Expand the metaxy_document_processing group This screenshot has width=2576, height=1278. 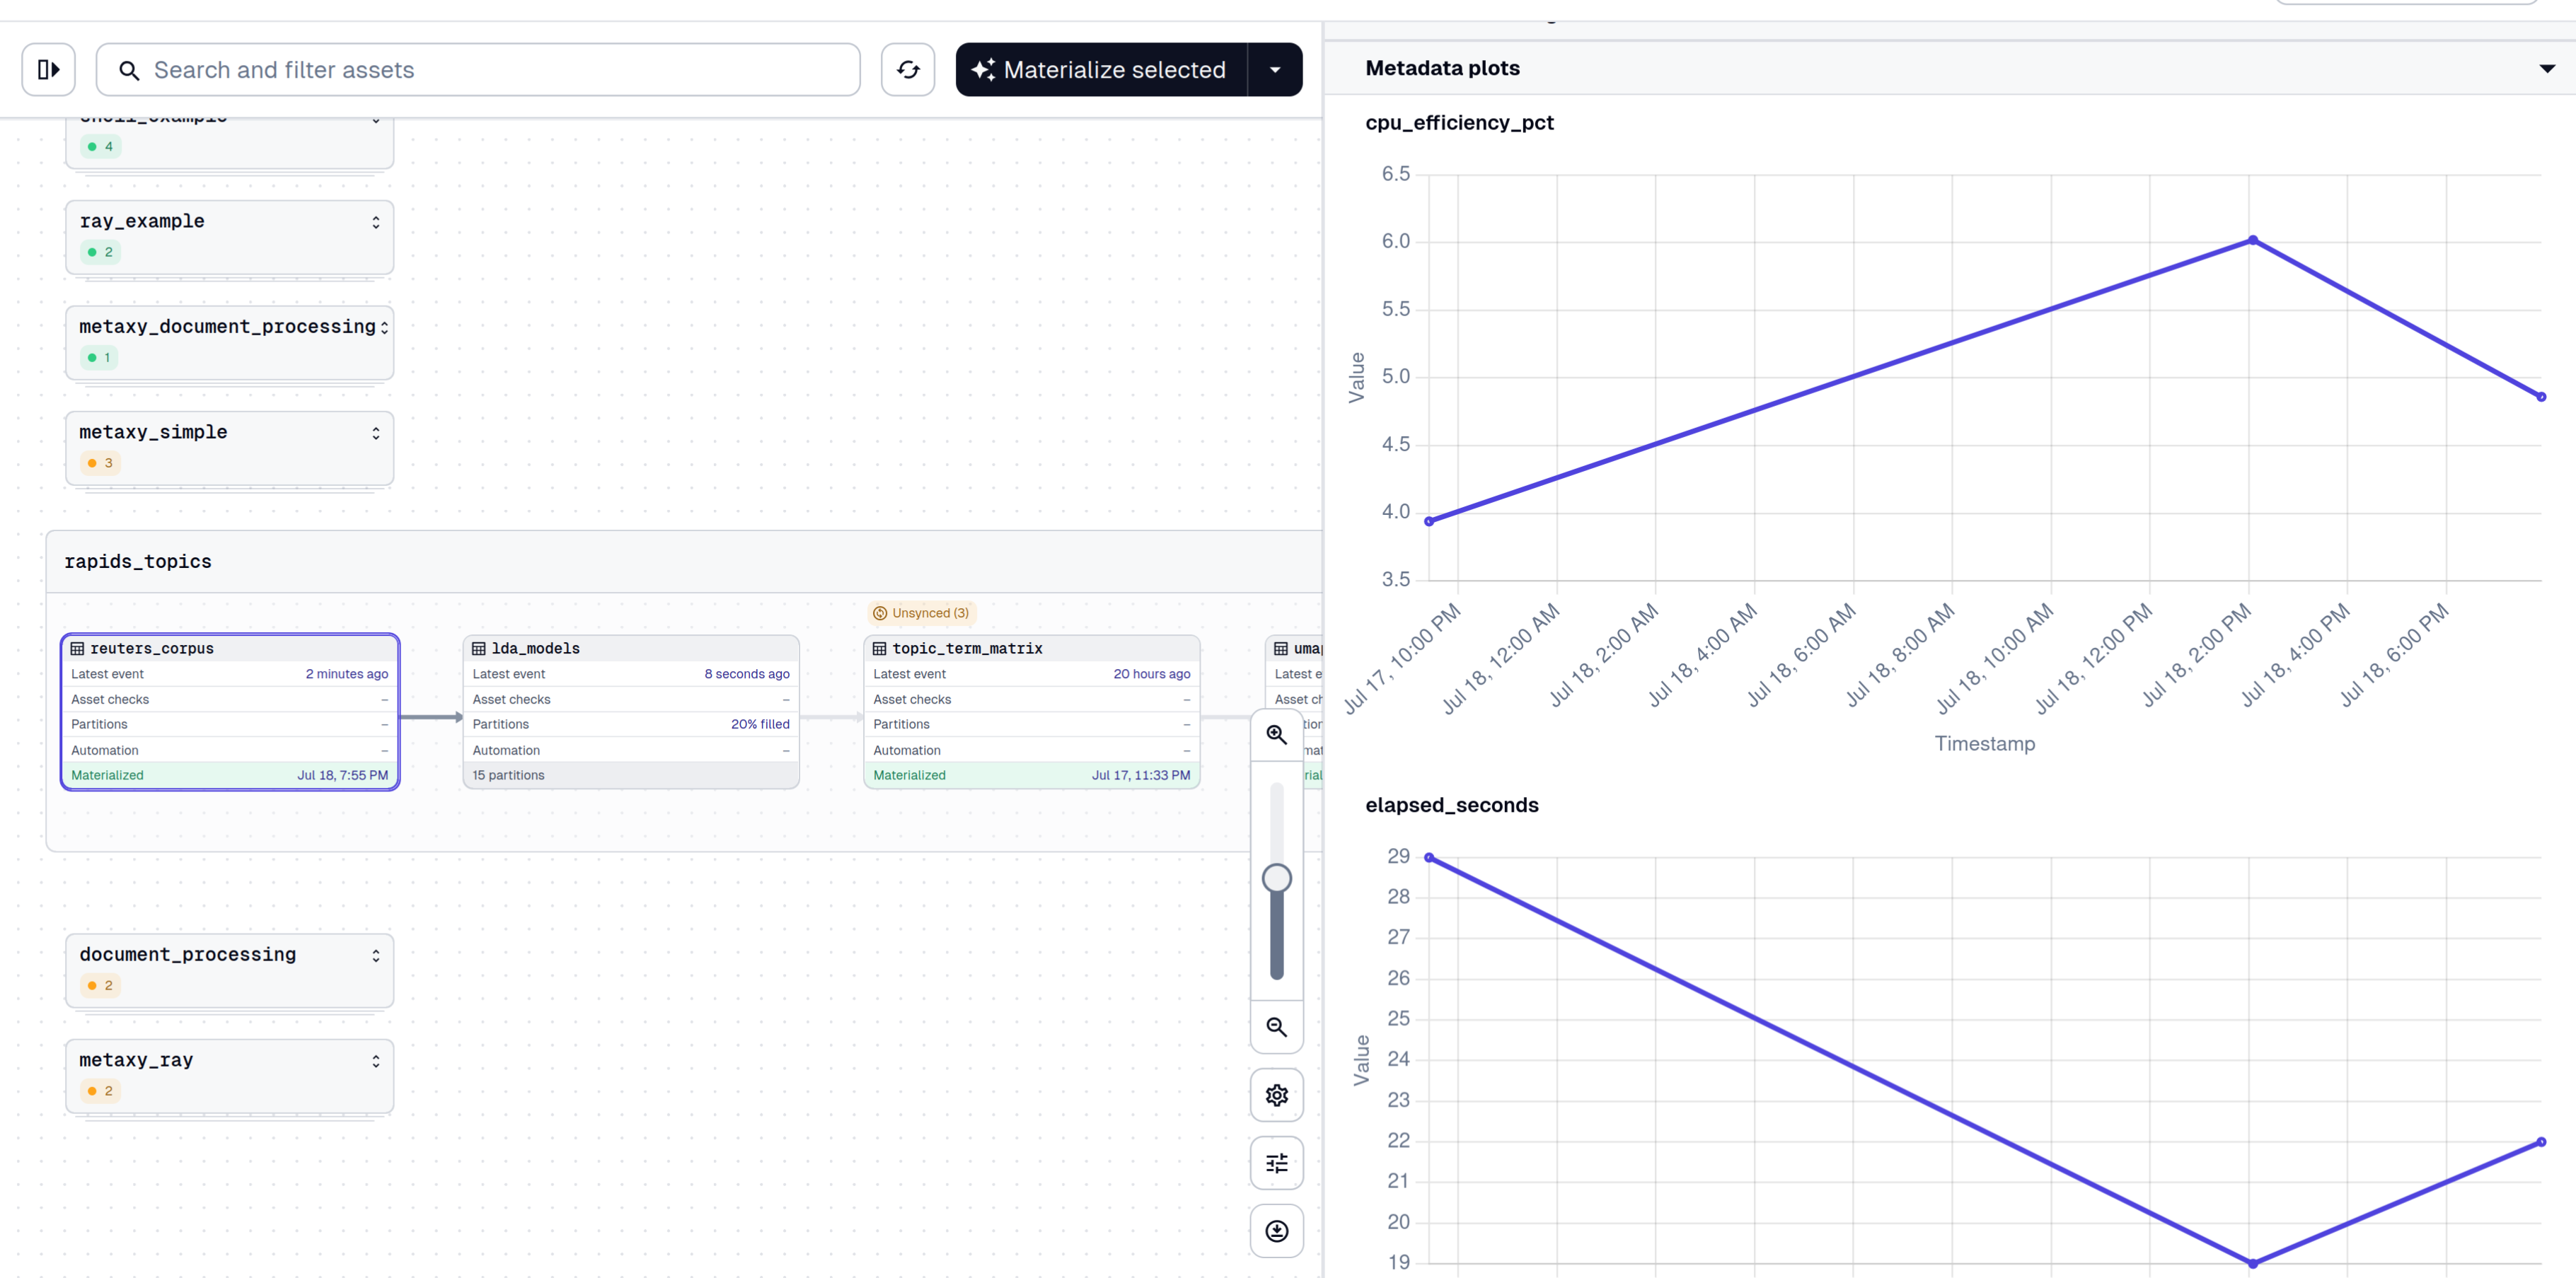(x=384, y=327)
